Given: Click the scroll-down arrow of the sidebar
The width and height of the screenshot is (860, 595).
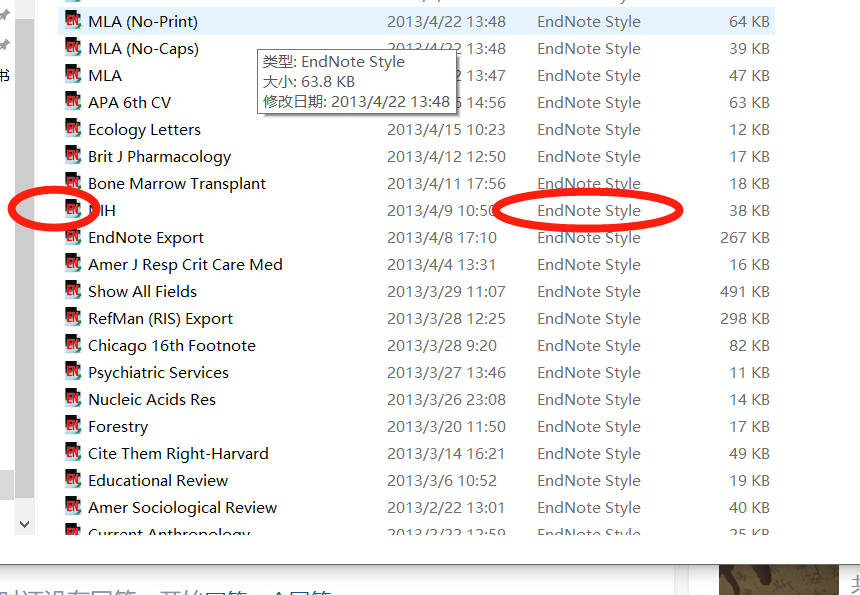Looking at the screenshot, I should [25, 524].
